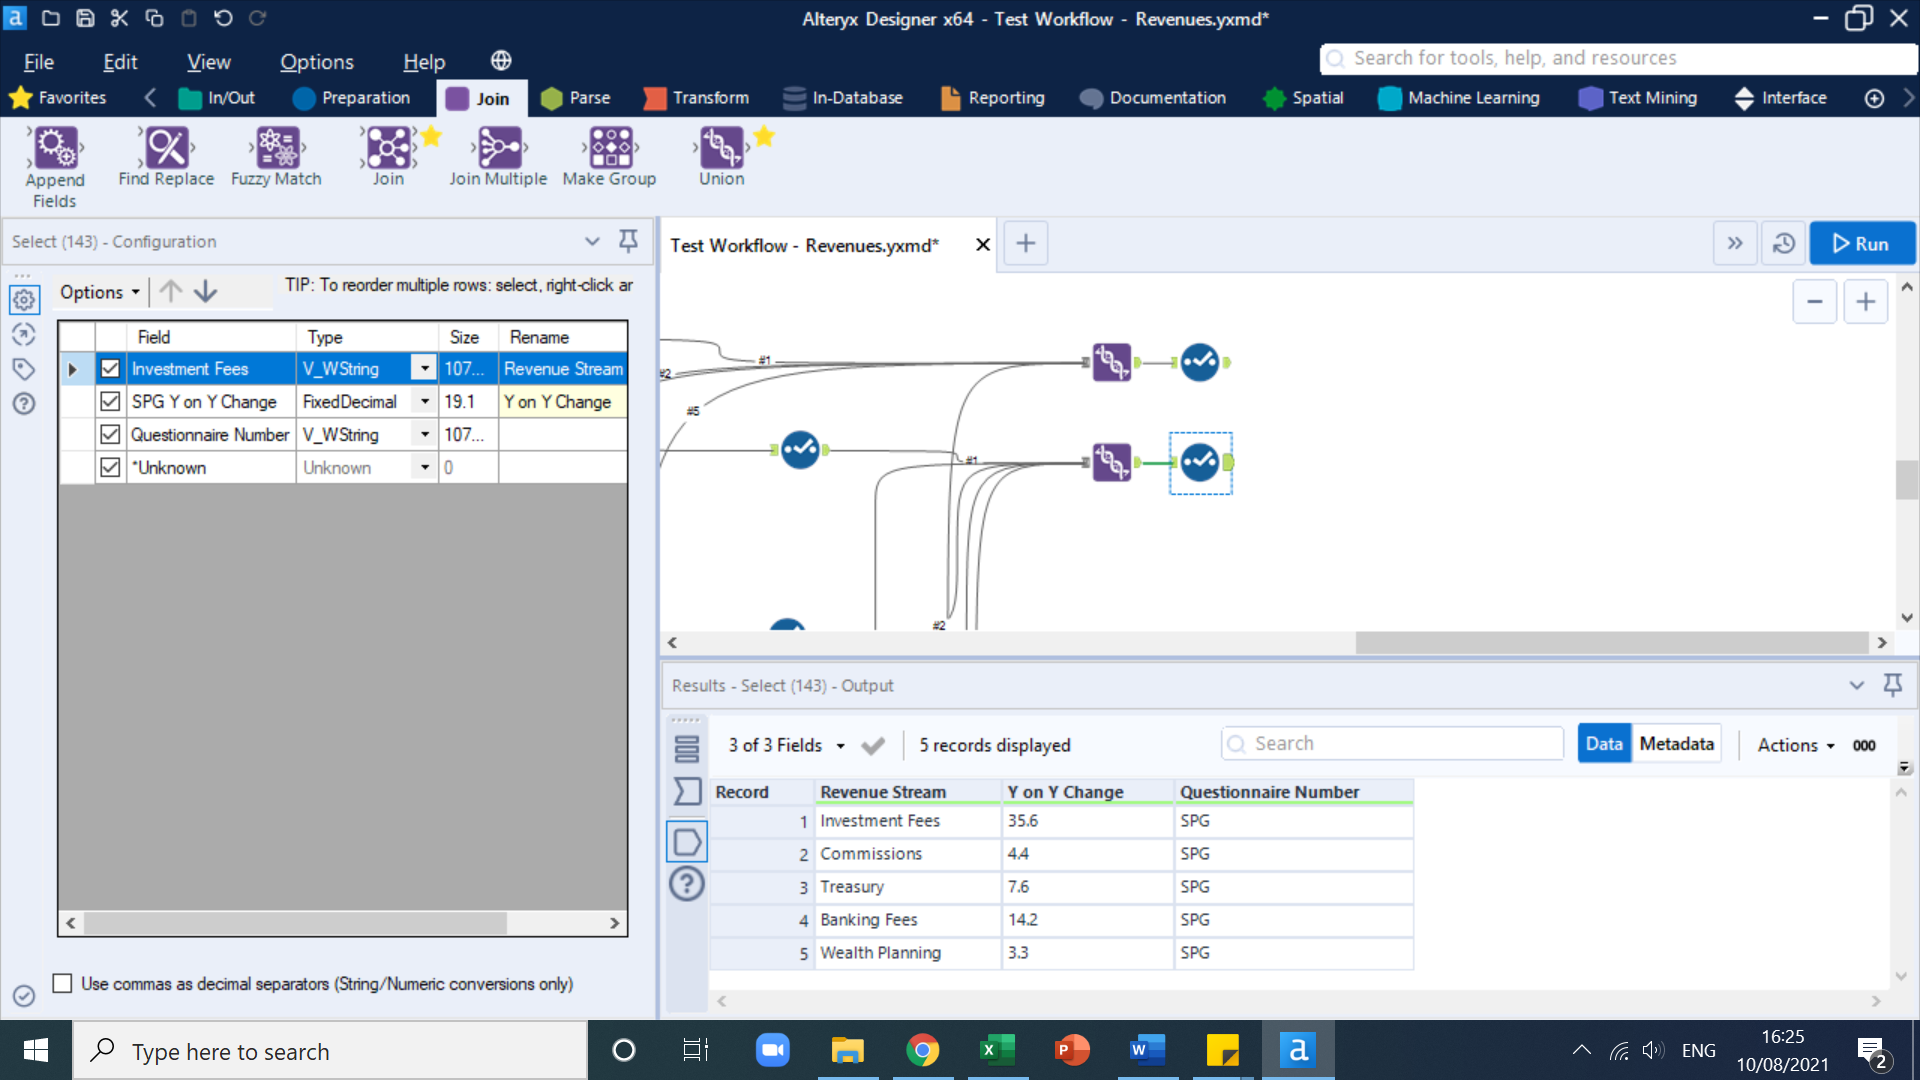
Task: Uncheck the Questionnaire Number field
Action: tap(110, 434)
